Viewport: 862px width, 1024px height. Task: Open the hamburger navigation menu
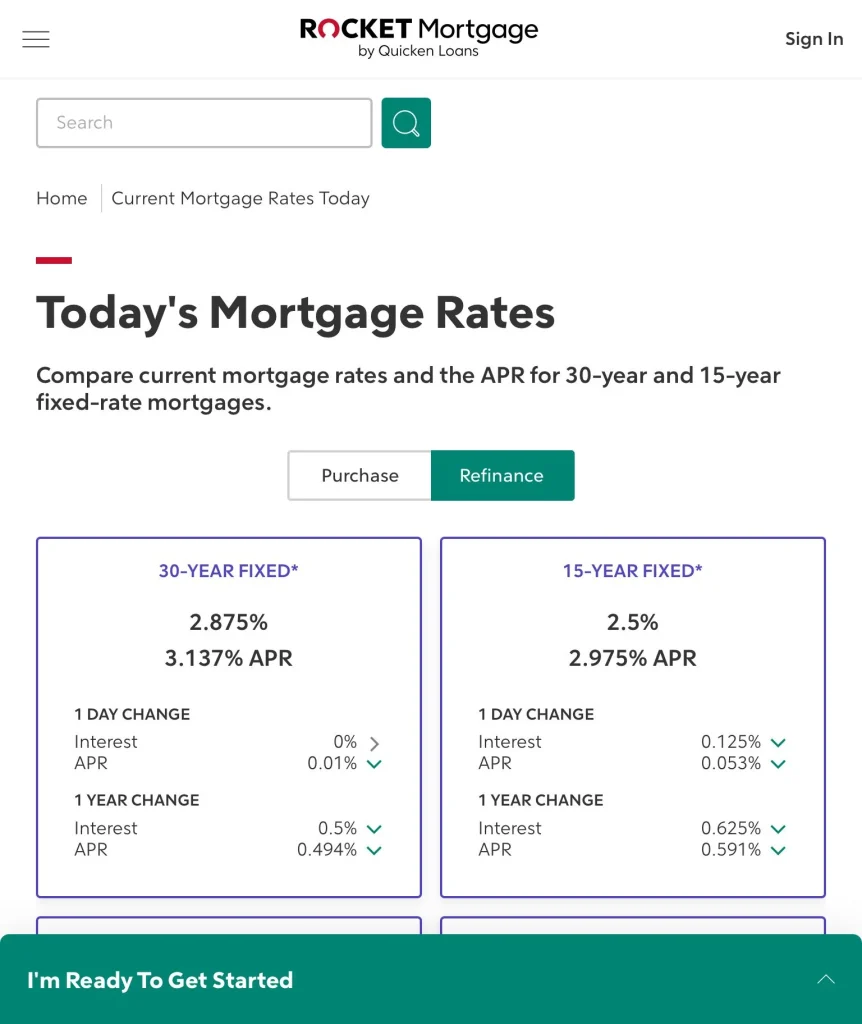[x=36, y=38]
